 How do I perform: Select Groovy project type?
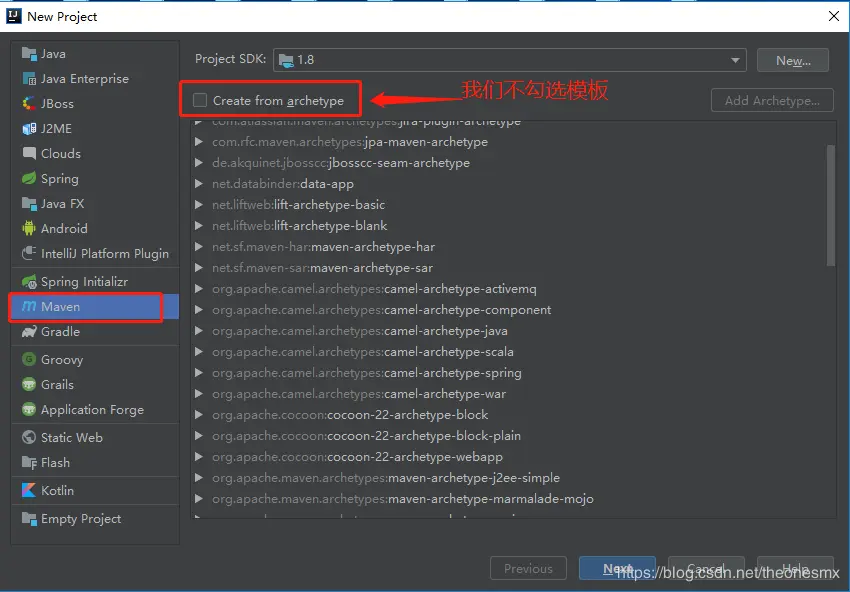pyautogui.click(x=95, y=359)
